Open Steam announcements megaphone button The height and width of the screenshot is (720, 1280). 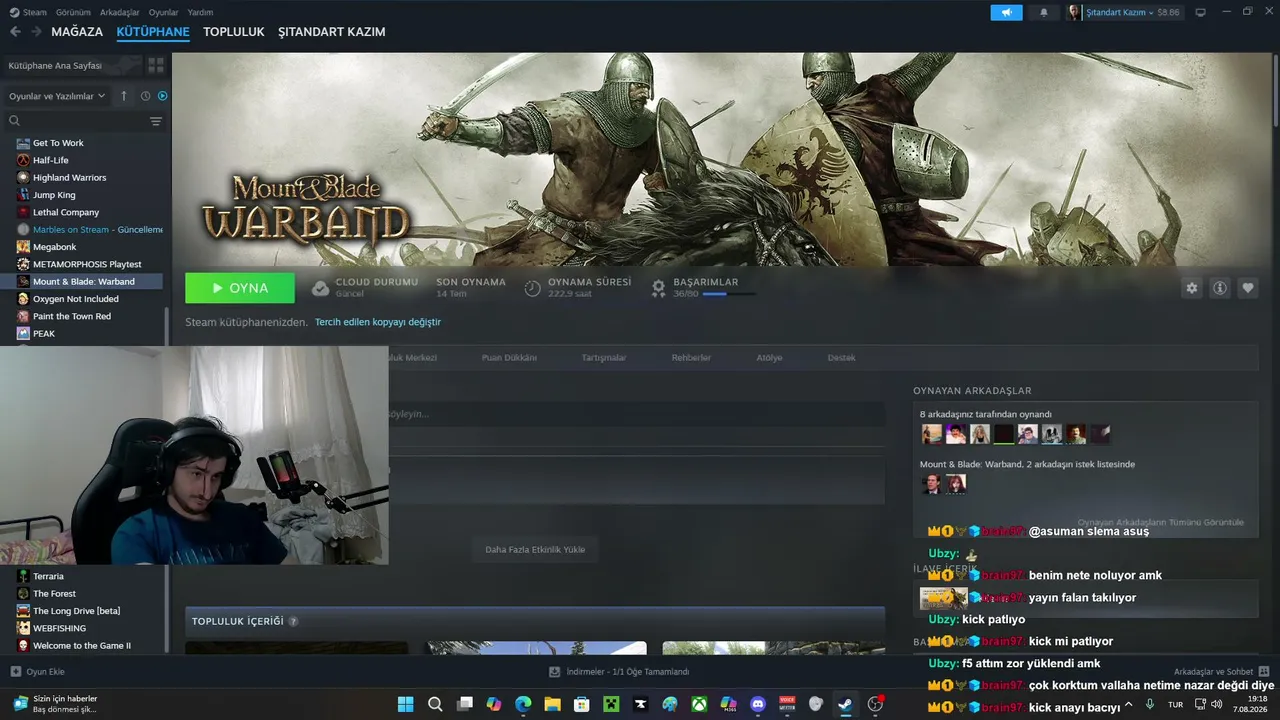tap(1006, 12)
